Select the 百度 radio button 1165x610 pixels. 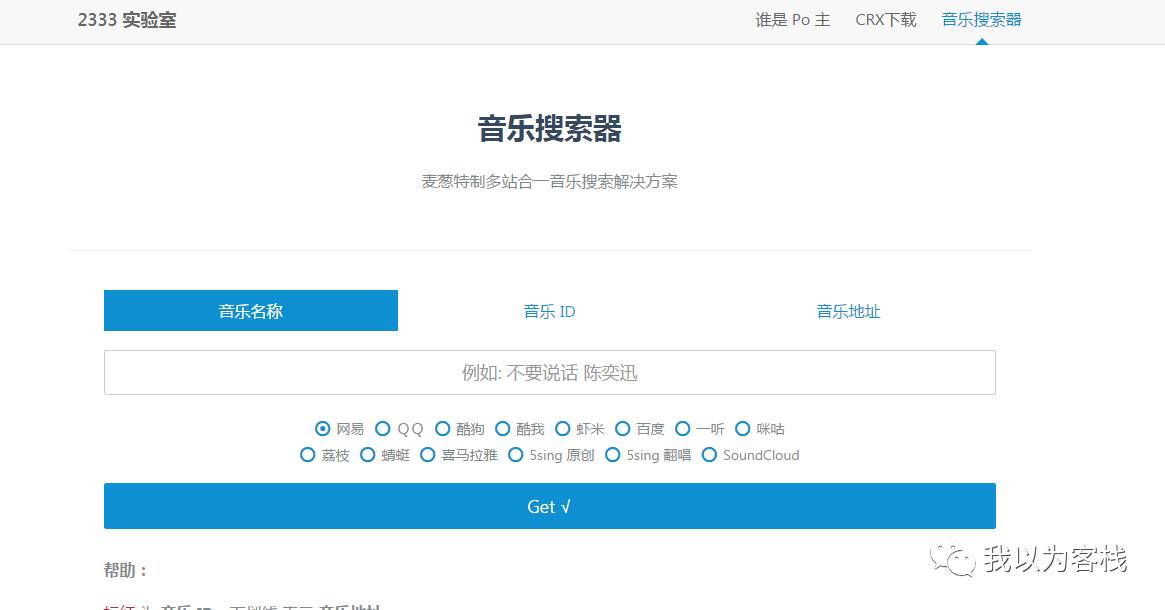point(623,429)
